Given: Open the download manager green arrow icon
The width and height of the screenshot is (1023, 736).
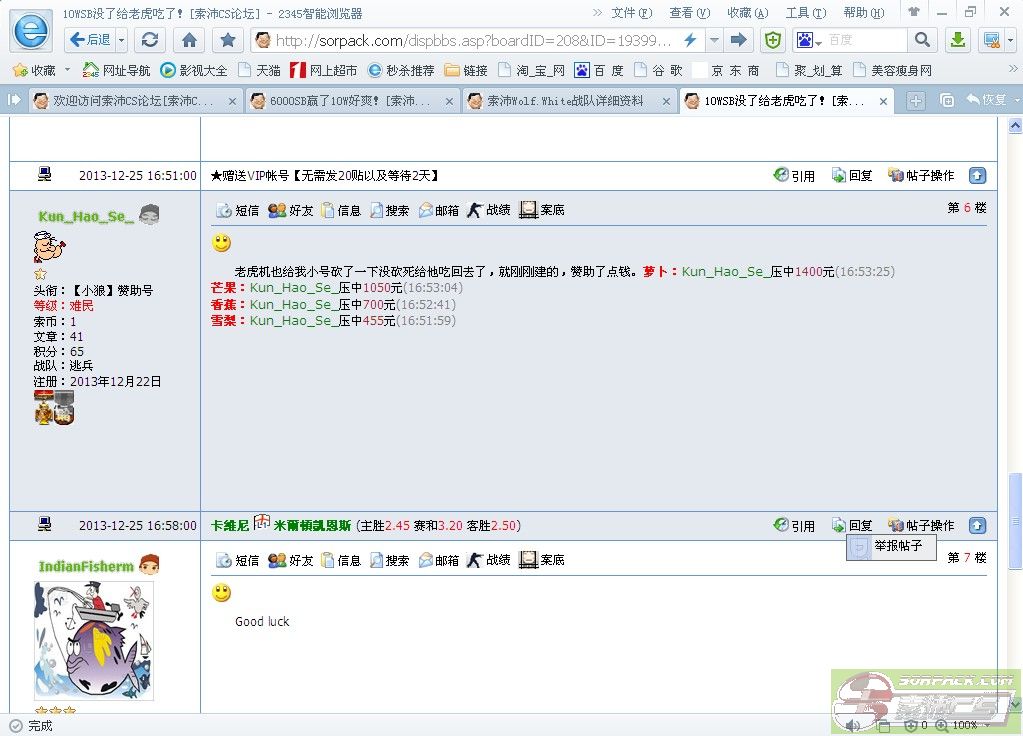Looking at the screenshot, I should [x=957, y=40].
